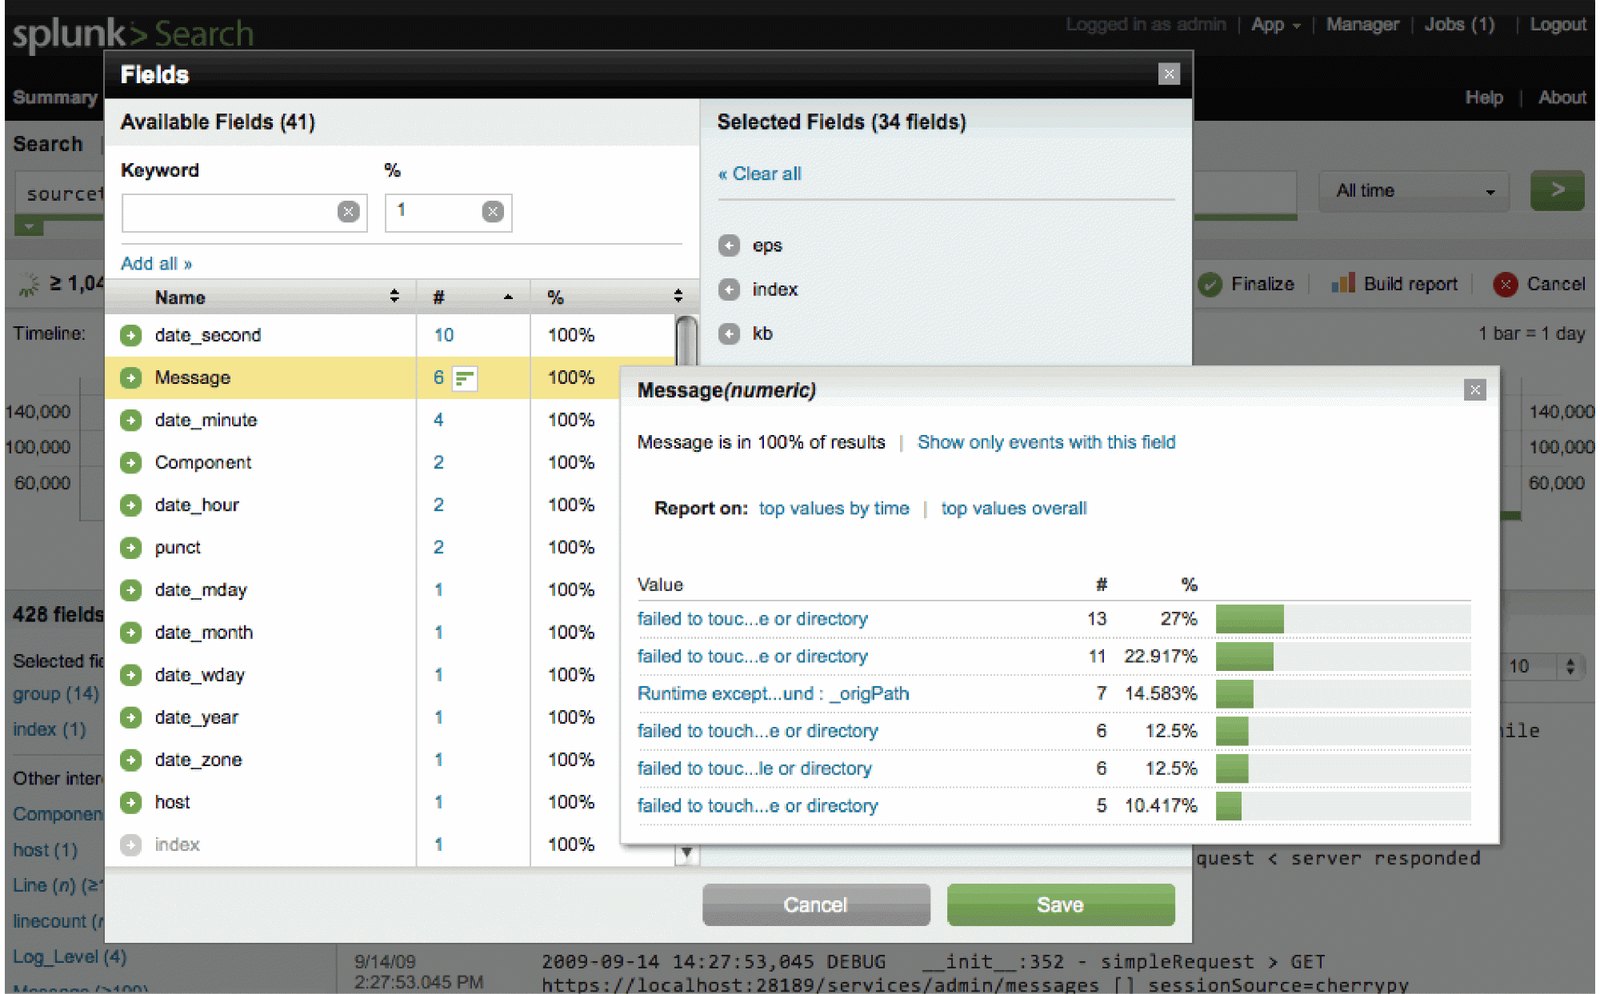The height and width of the screenshot is (994, 1600).
Task: Clear the Keyword filter box
Action: (x=348, y=211)
